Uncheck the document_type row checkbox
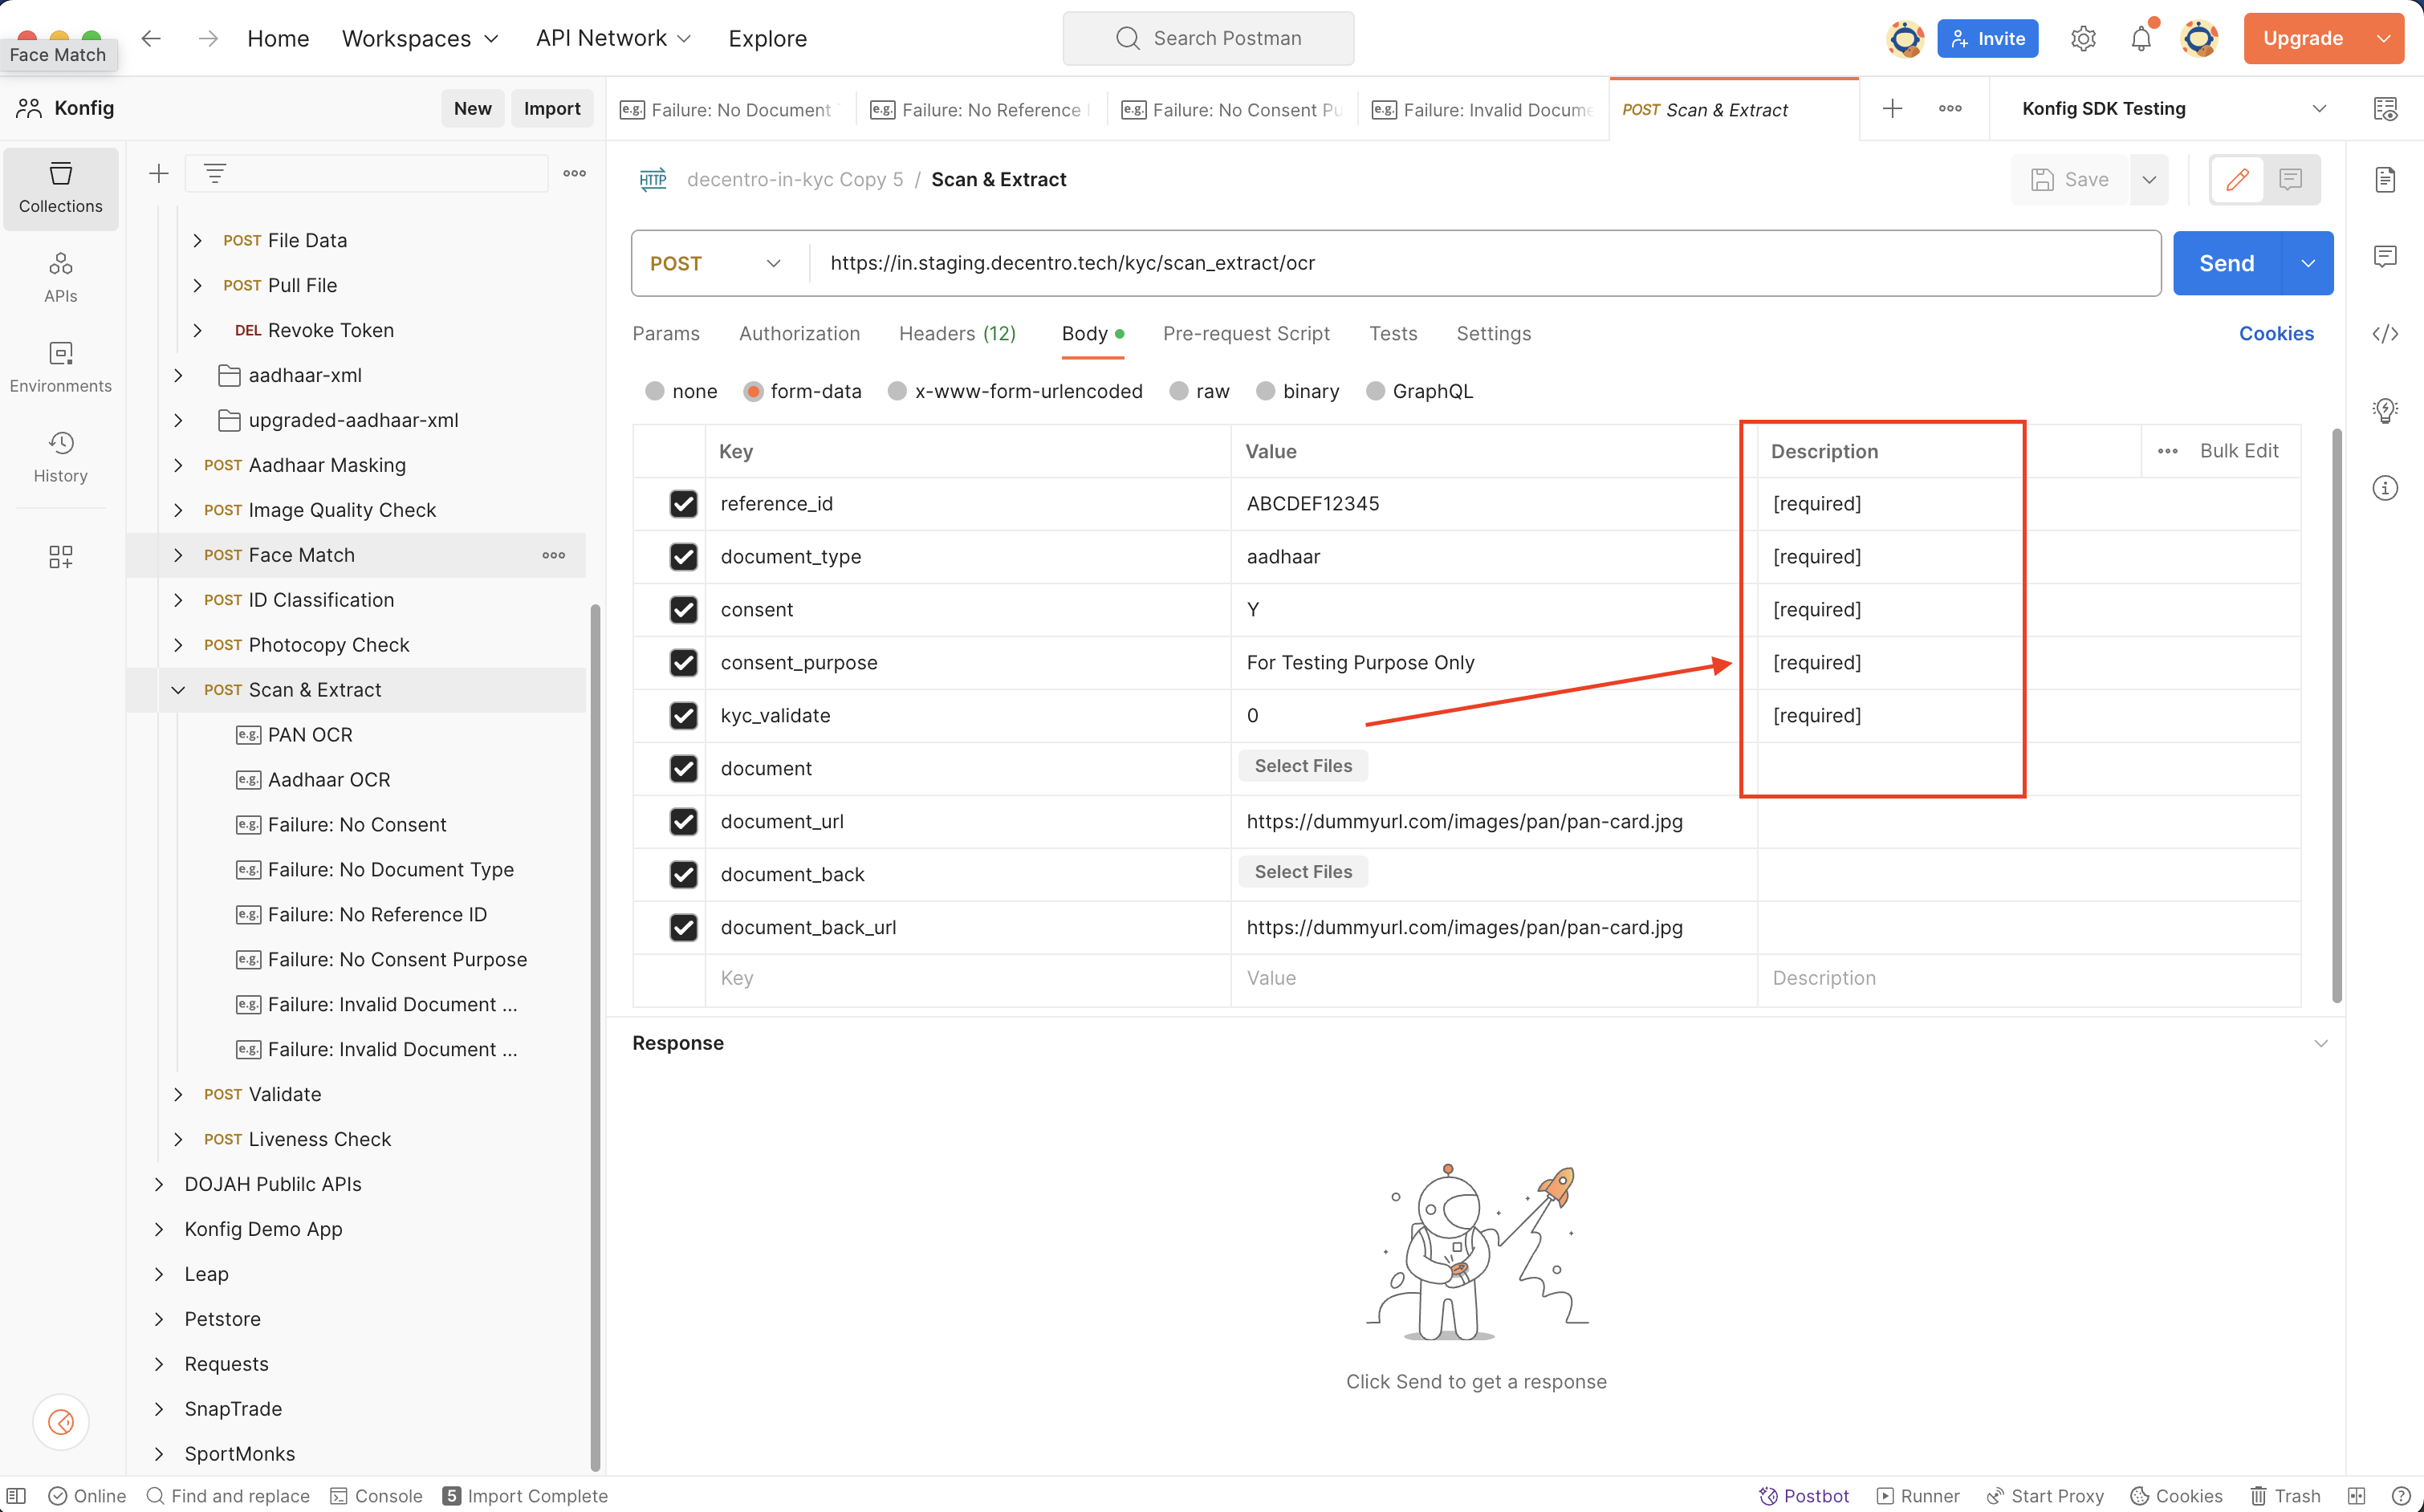Image resolution: width=2424 pixels, height=1512 pixels. tap(683, 556)
